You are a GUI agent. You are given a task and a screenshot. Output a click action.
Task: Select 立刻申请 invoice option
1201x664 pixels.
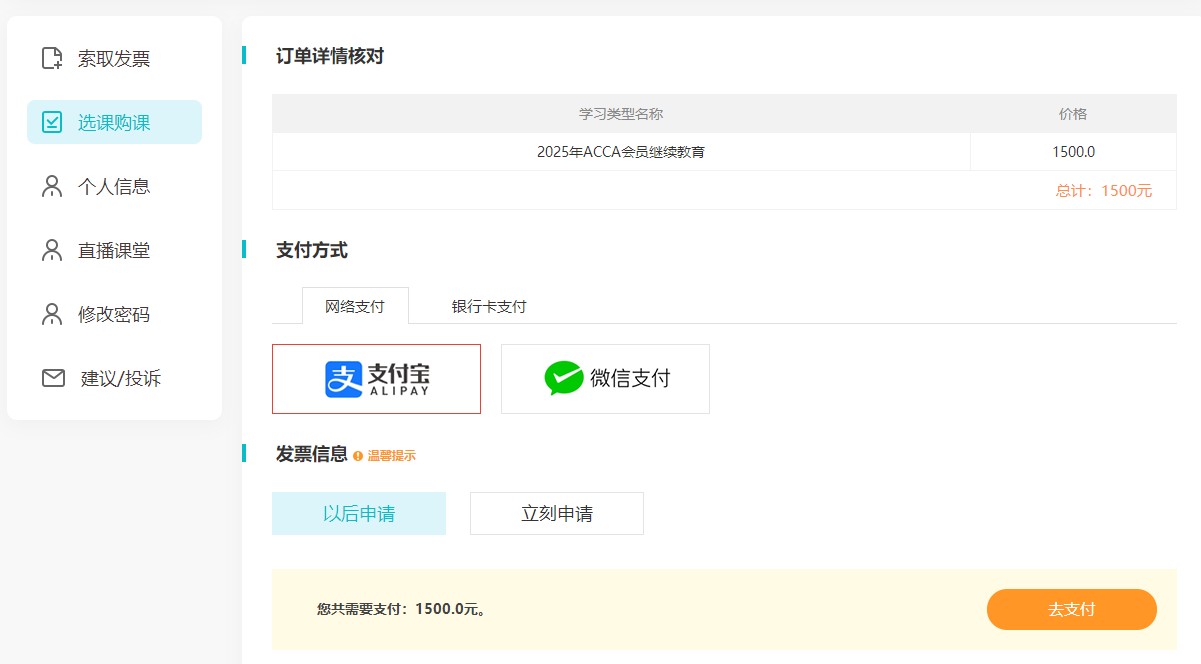click(557, 513)
